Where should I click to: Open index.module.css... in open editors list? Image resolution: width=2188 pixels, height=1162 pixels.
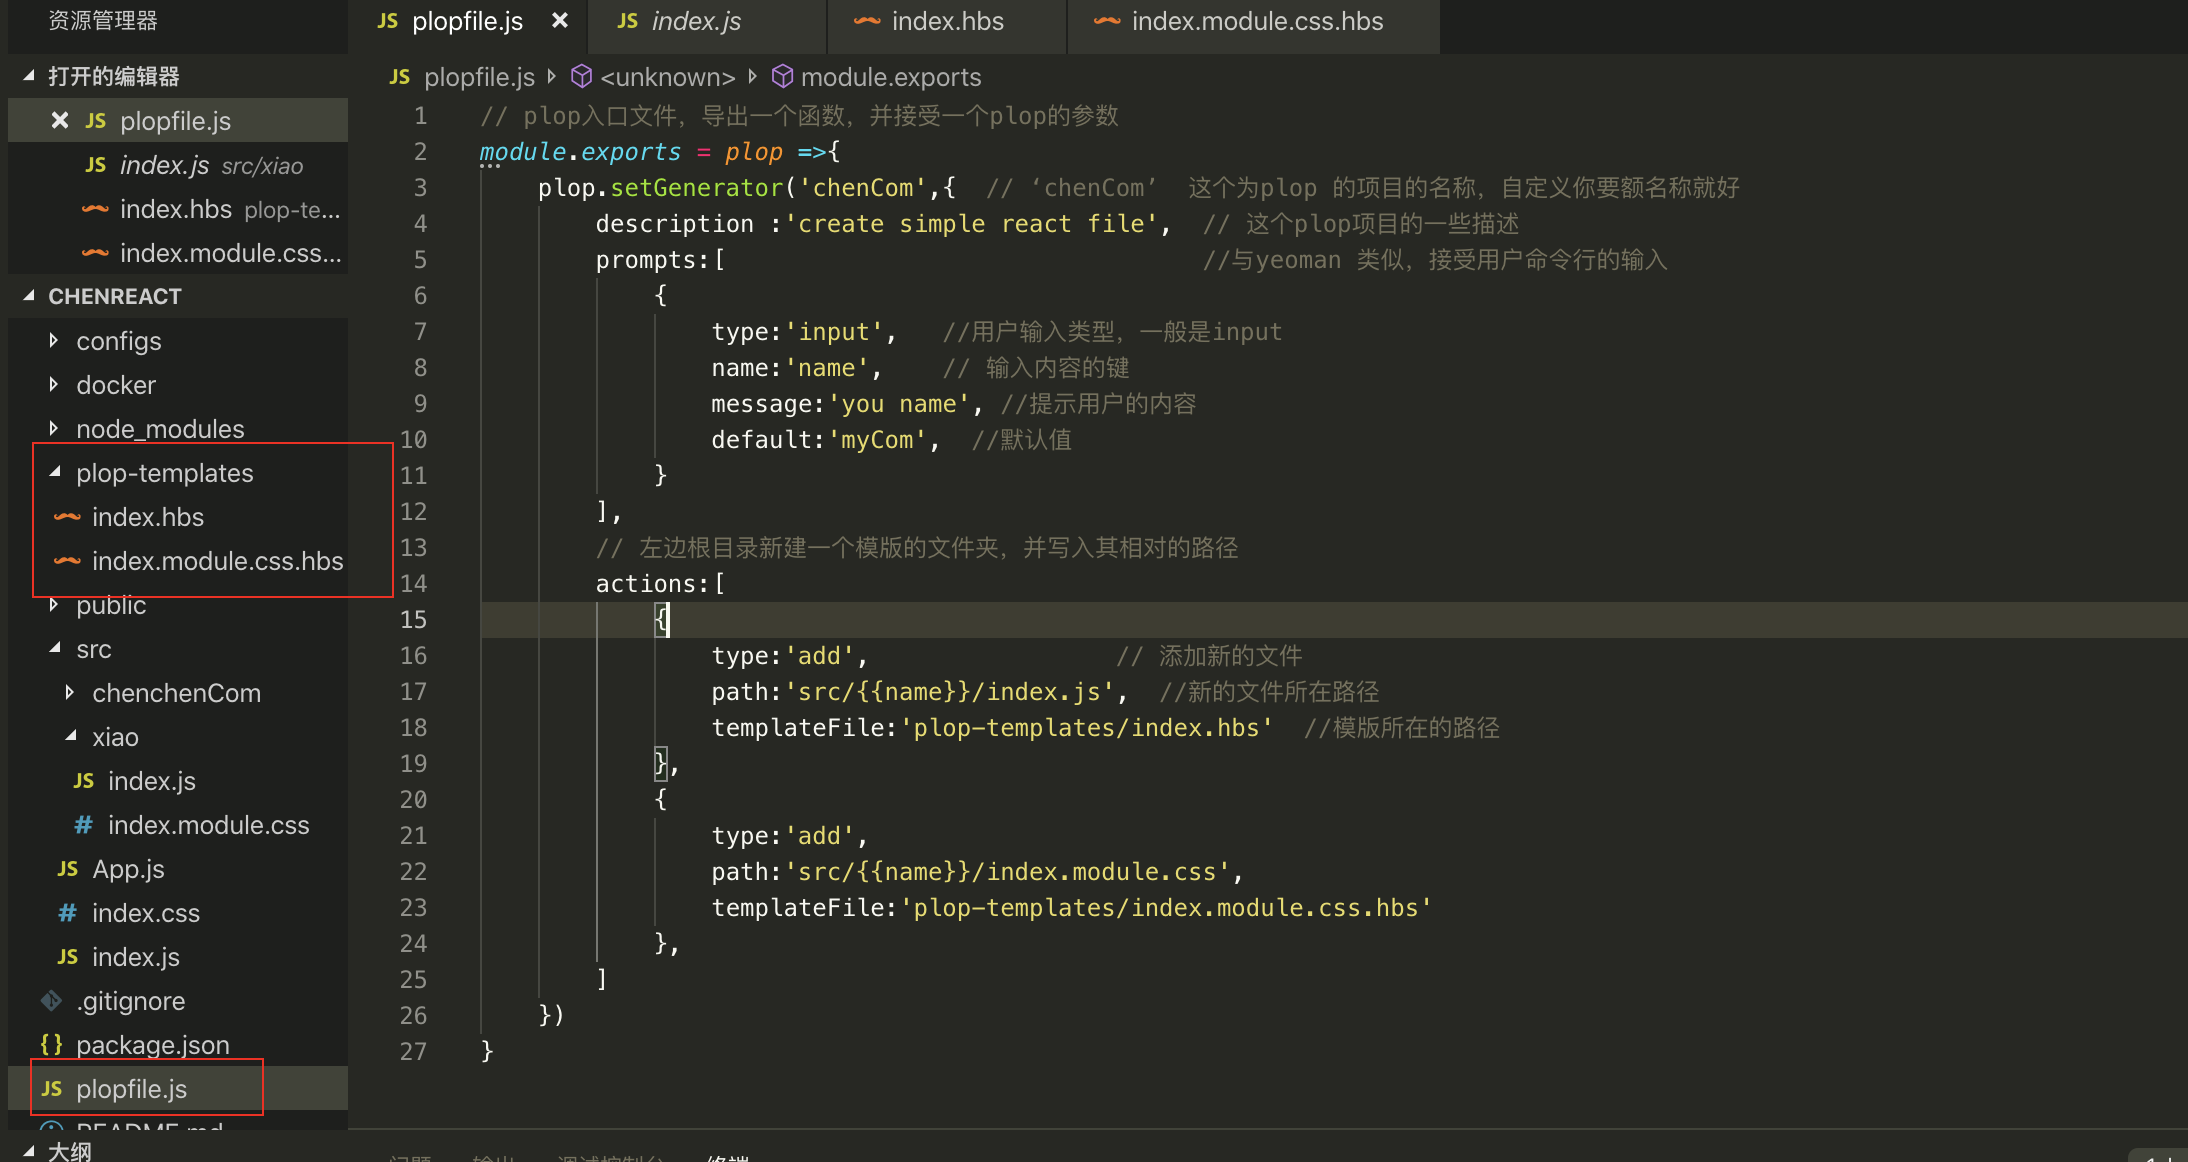pos(178,253)
